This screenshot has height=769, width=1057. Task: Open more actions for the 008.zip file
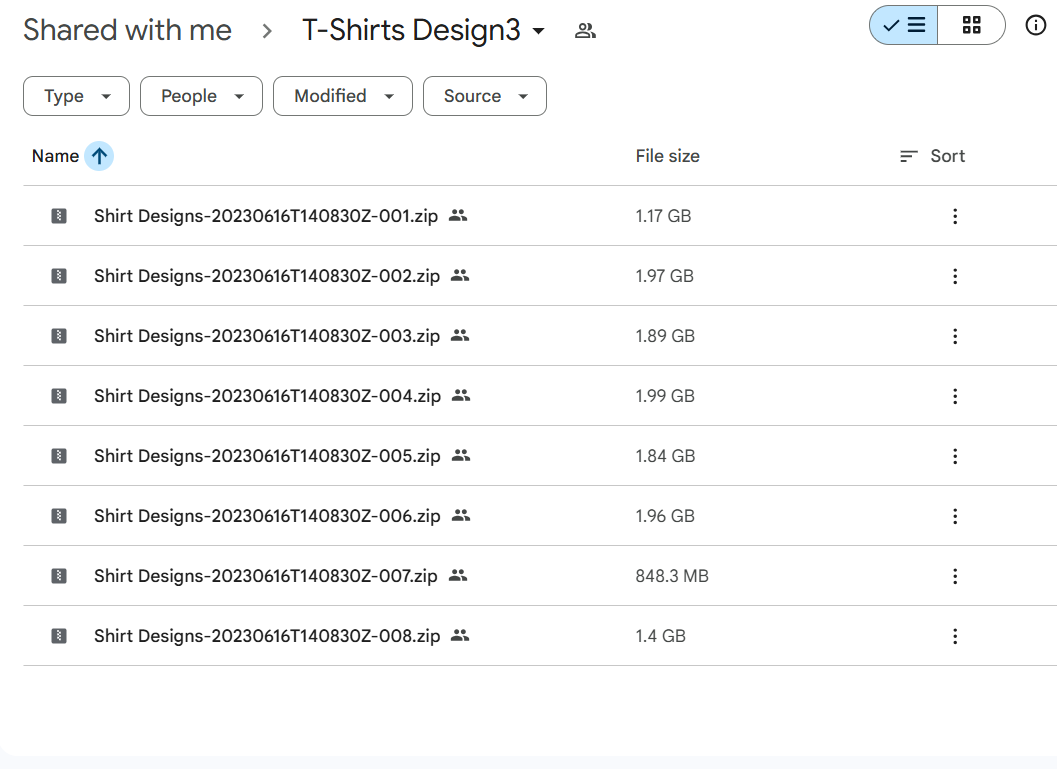955,636
